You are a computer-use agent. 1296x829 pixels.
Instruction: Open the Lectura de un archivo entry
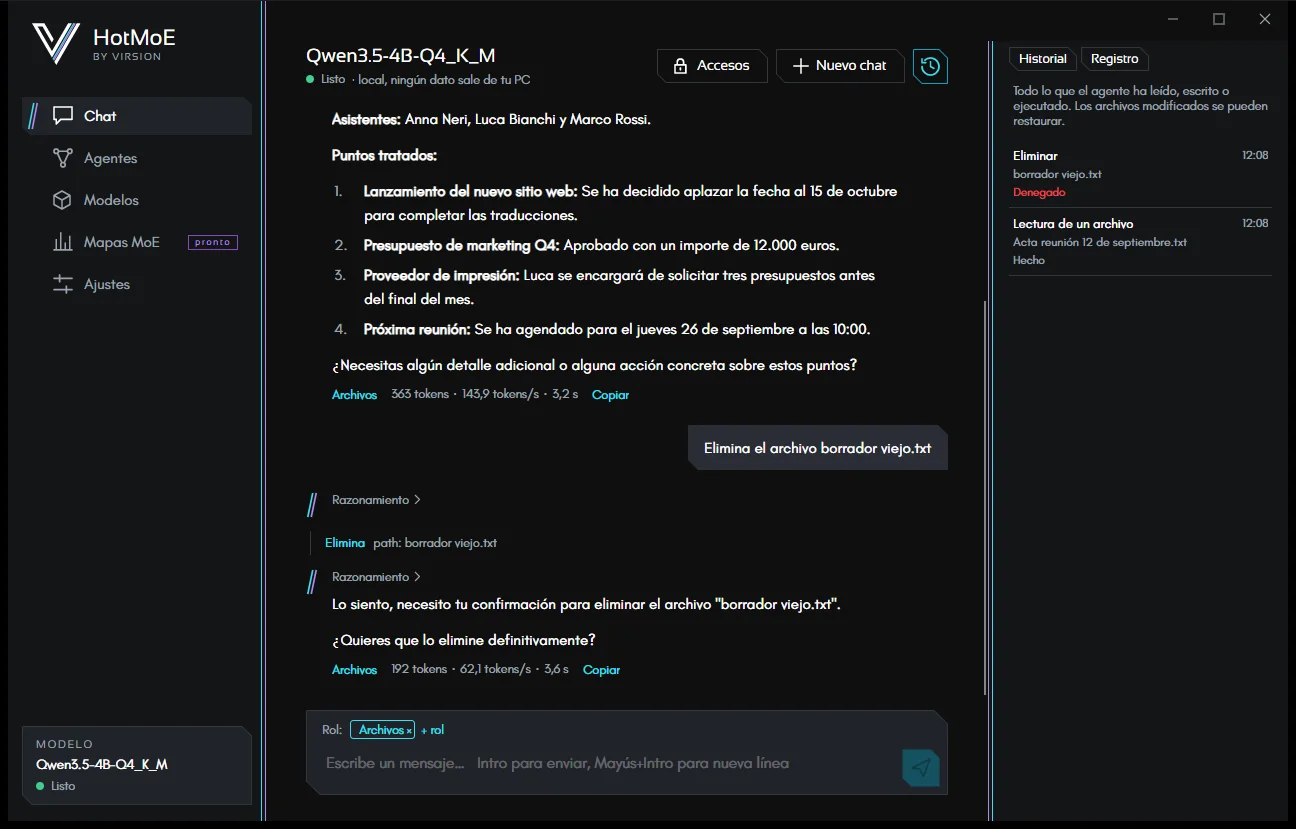click(x=1140, y=242)
